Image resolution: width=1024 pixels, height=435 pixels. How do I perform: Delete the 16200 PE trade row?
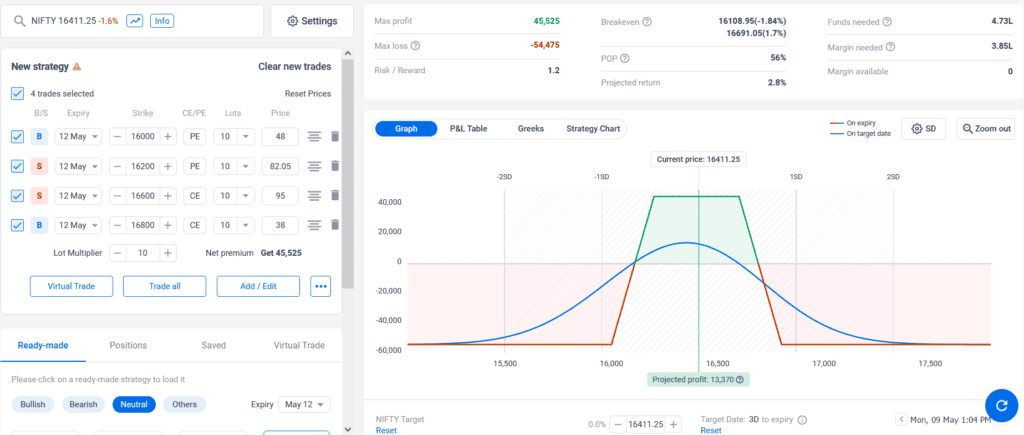click(335, 166)
